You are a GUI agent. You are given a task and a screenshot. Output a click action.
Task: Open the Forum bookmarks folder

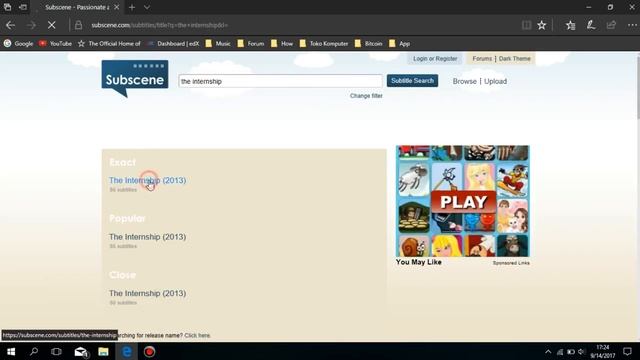[251, 43]
